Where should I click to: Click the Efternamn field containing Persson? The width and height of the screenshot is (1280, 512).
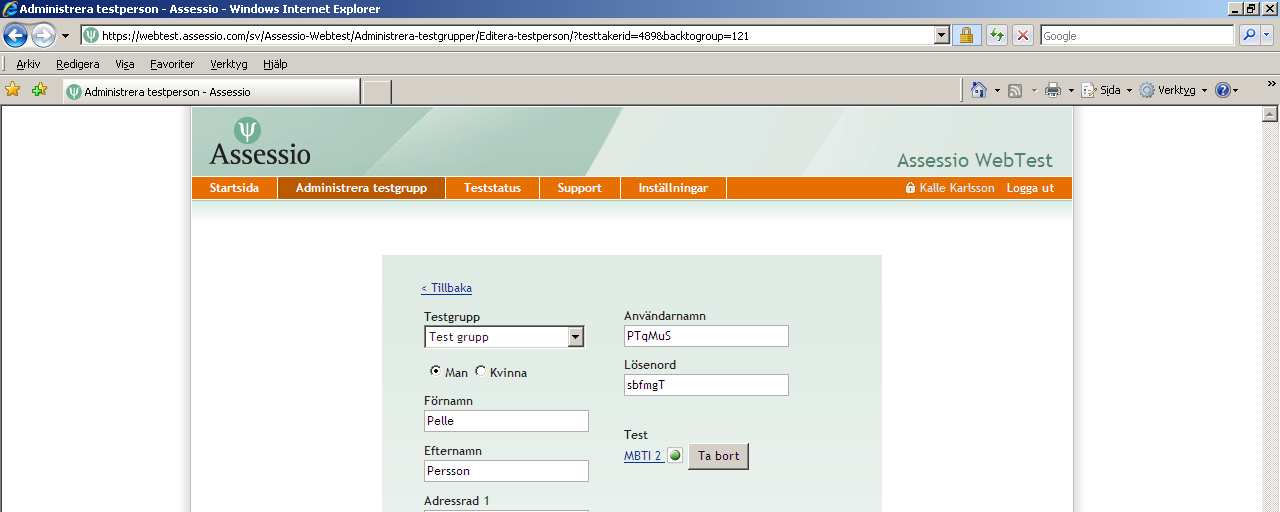pos(506,471)
